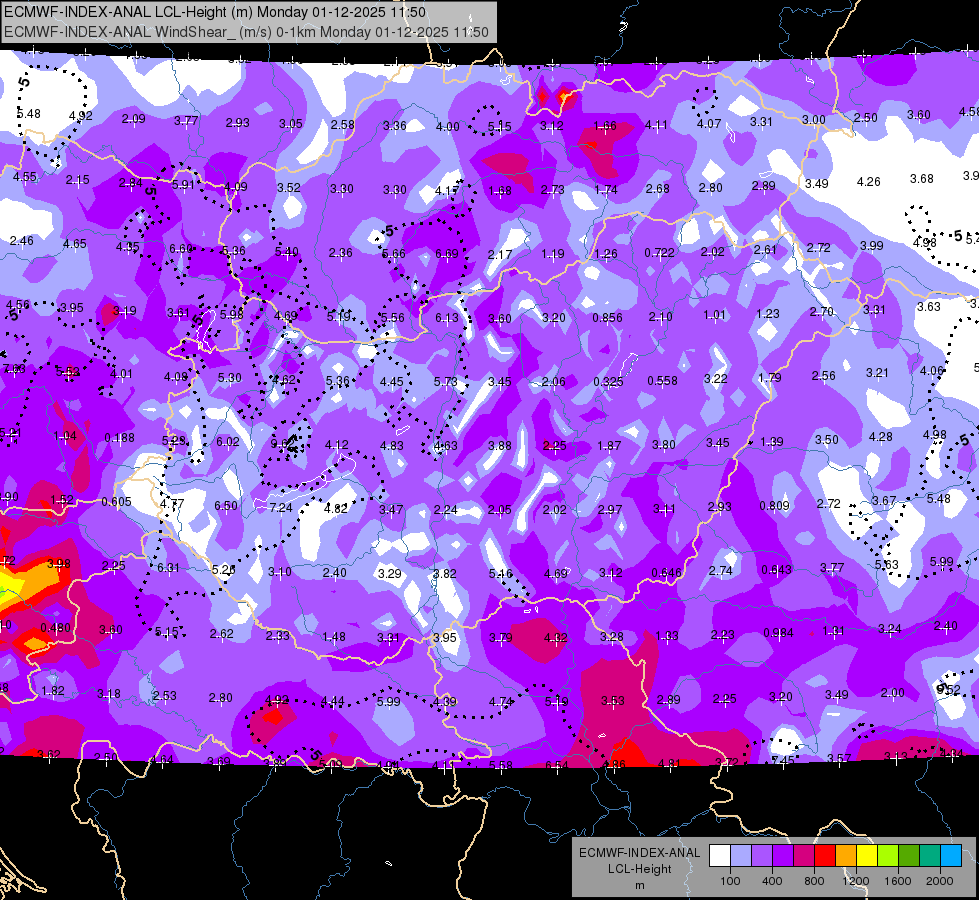Select the red legend color swatch
The height and width of the screenshot is (900, 979).
[x=825, y=856]
